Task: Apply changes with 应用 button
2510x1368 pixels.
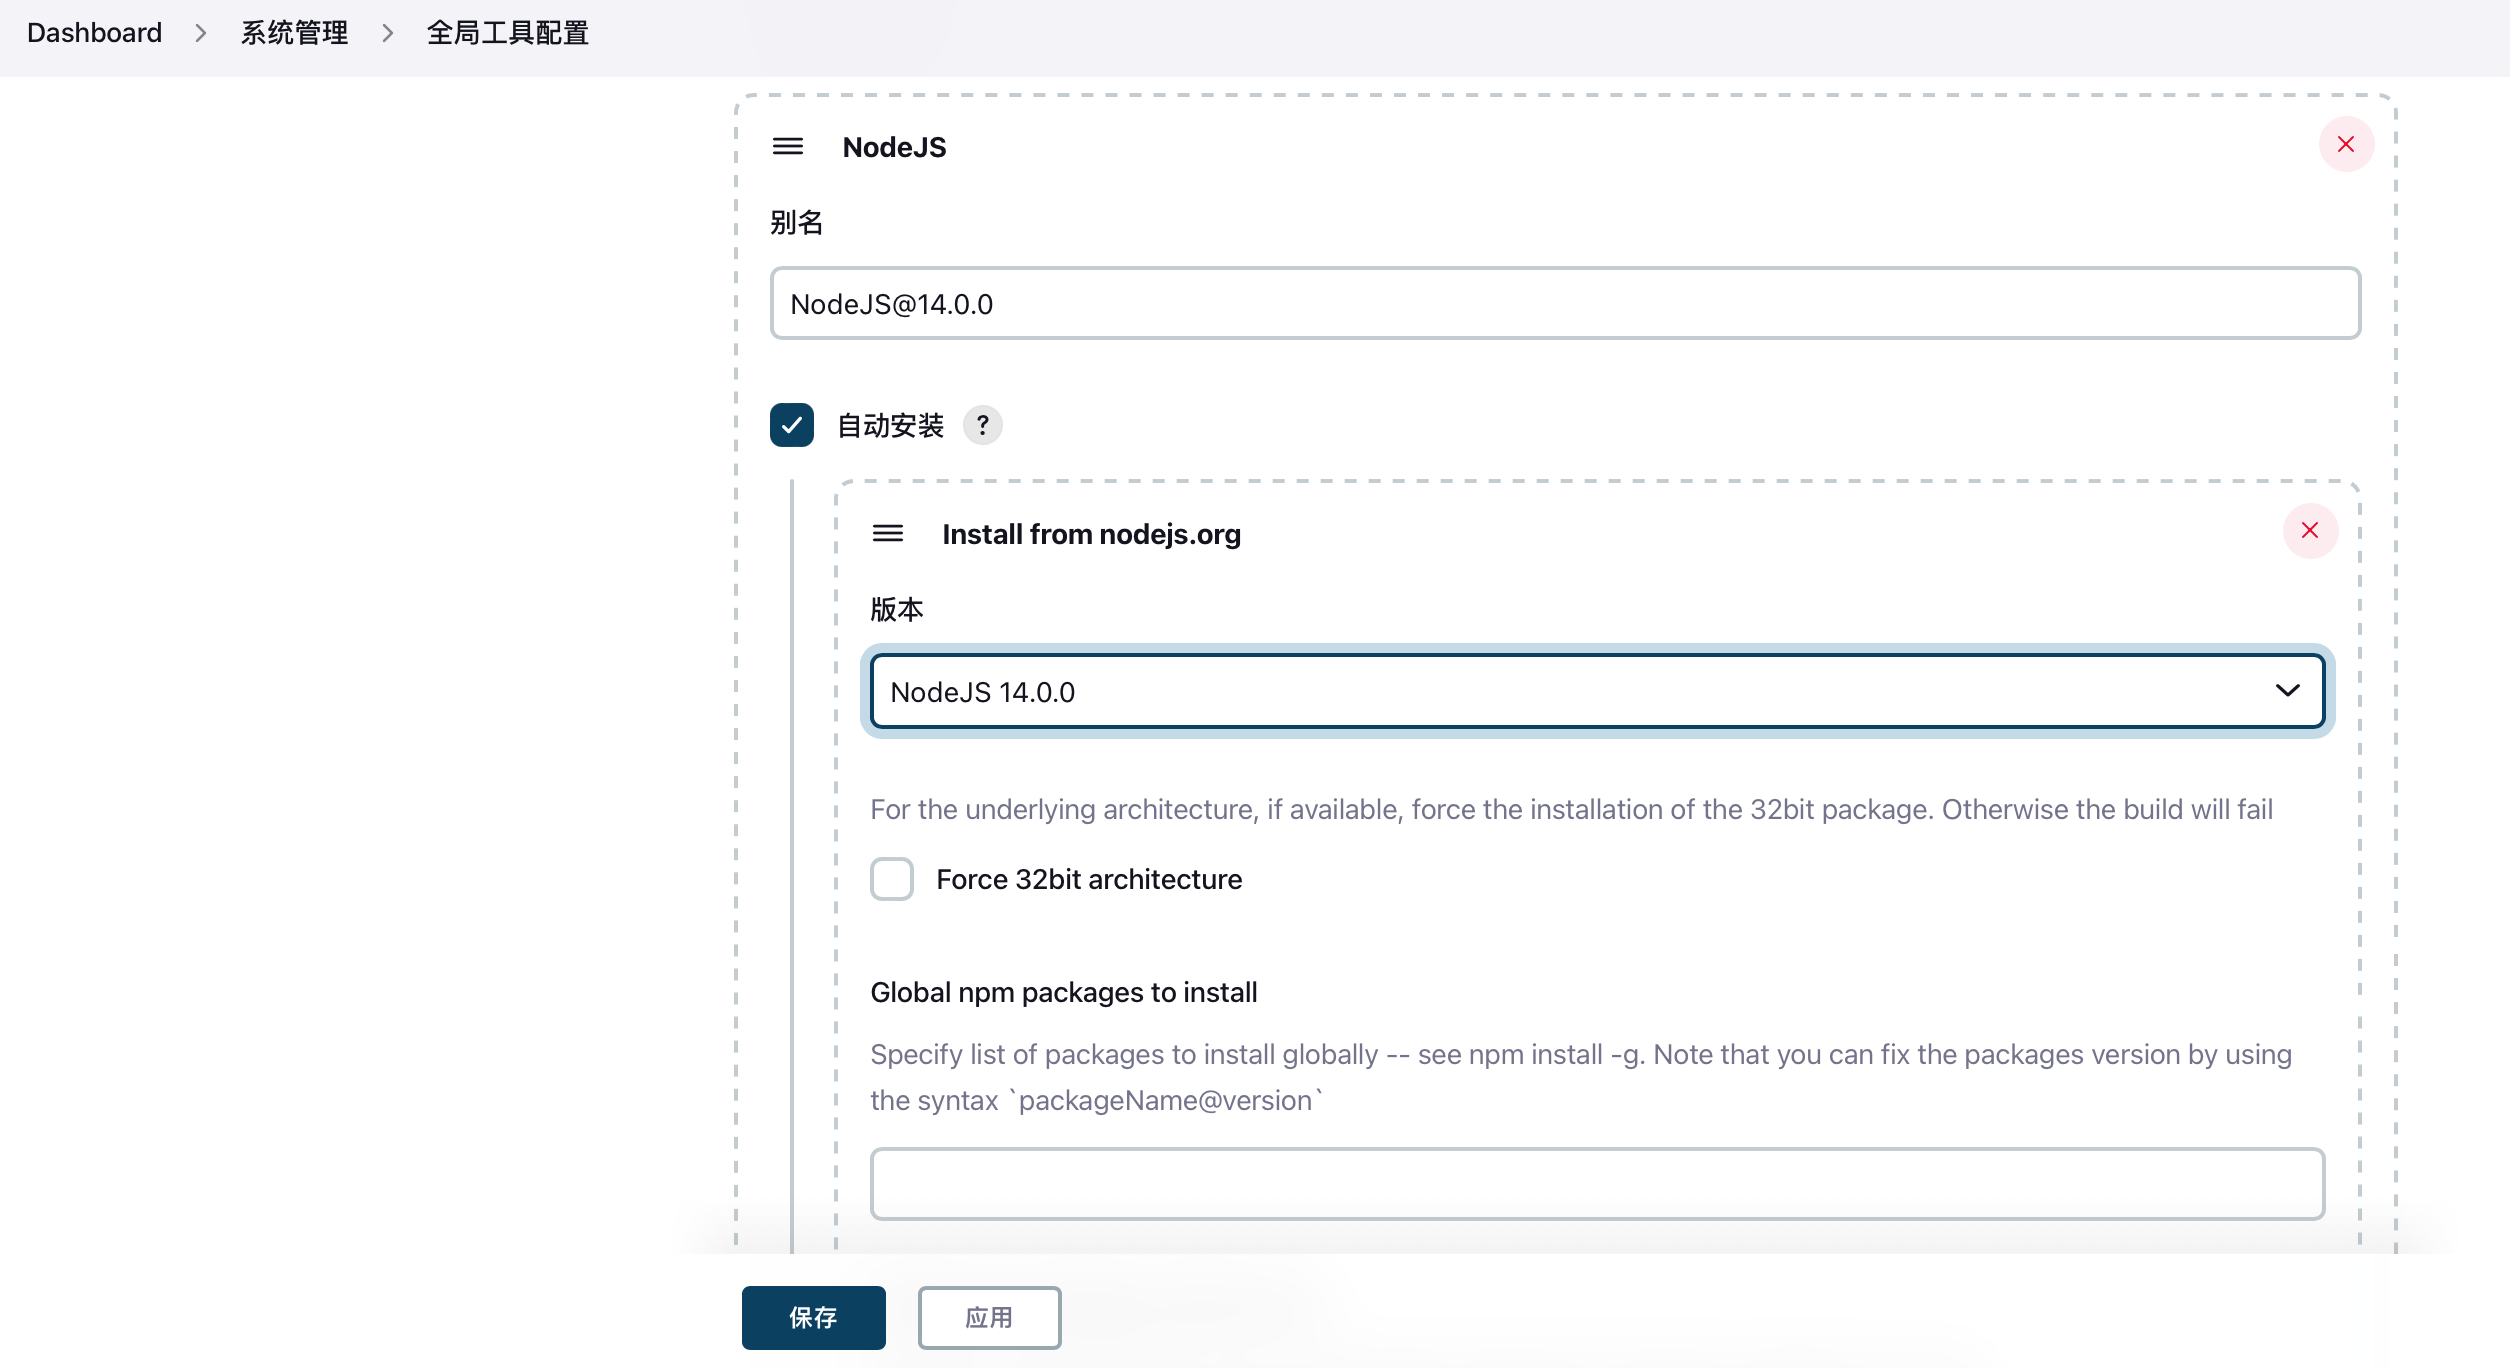Action: (989, 1317)
